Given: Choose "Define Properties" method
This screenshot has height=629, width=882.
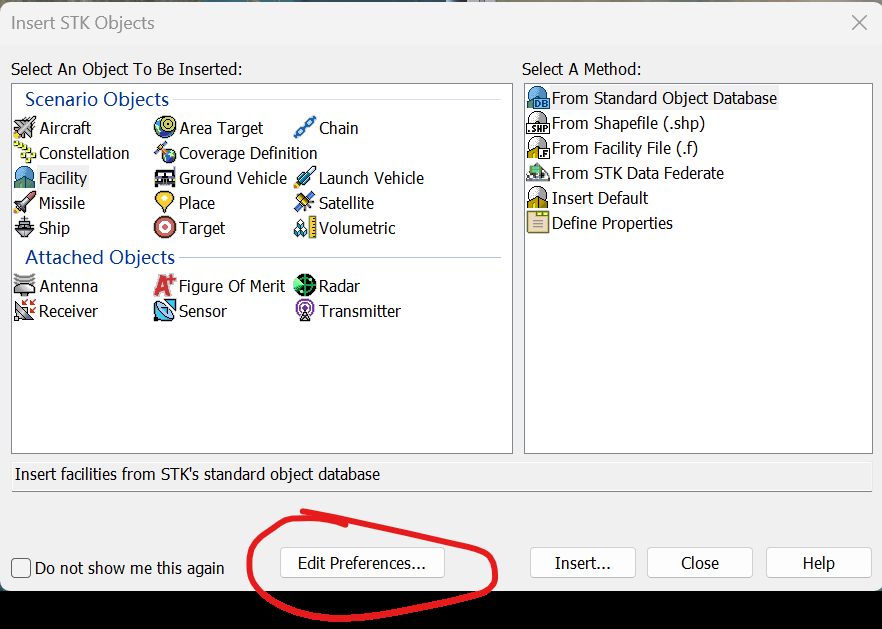Looking at the screenshot, I should pyautogui.click(x=612, y=223).
